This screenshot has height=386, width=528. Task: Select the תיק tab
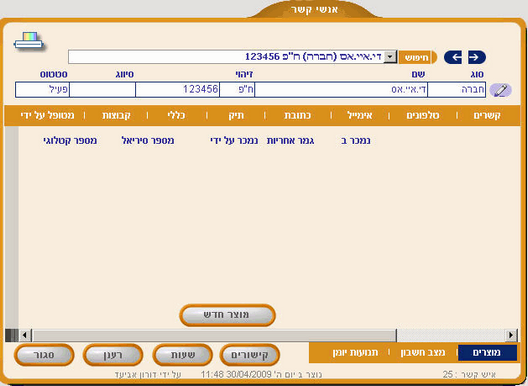(236, 116)
